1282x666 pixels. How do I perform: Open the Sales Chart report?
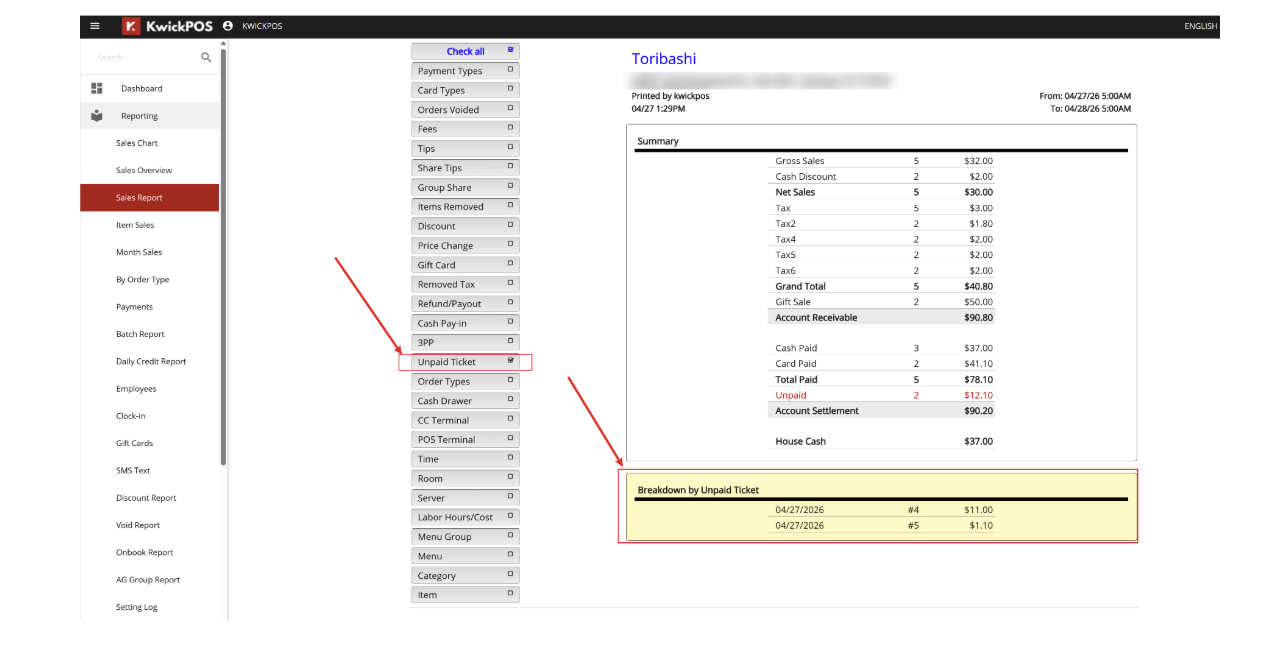click(x=149, y=143)
